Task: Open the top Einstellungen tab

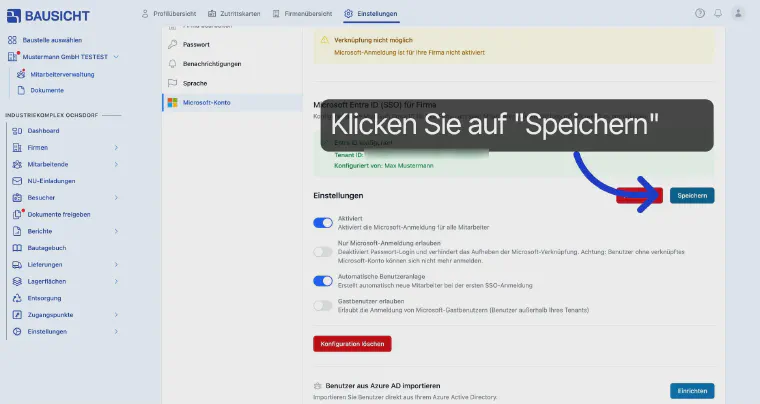Action: coord(371,14)
